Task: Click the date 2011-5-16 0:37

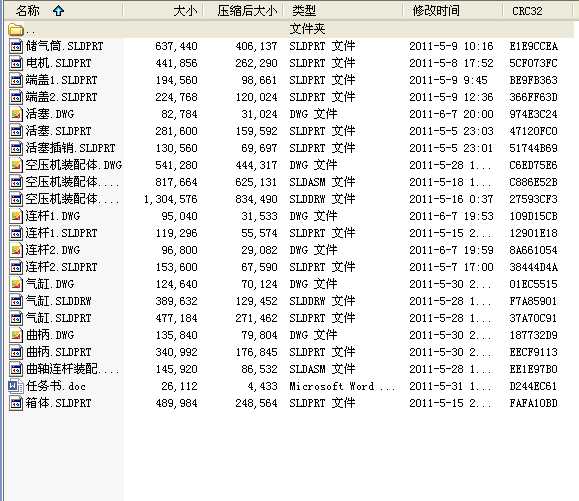Action: coord(451,199)
